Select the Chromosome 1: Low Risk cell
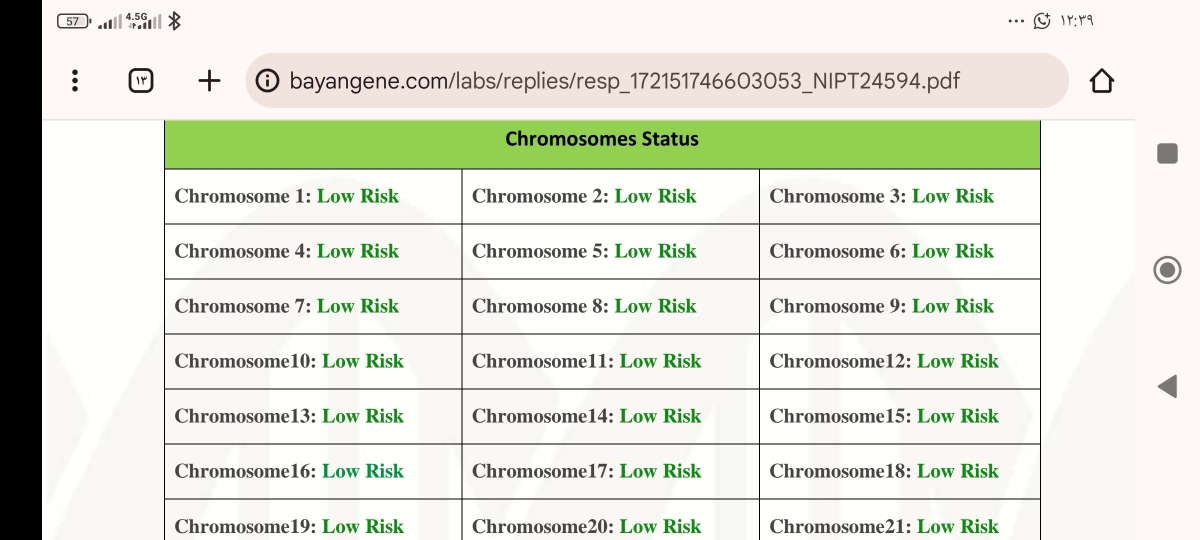The image size is (1200, 540). tap(313, 196)
